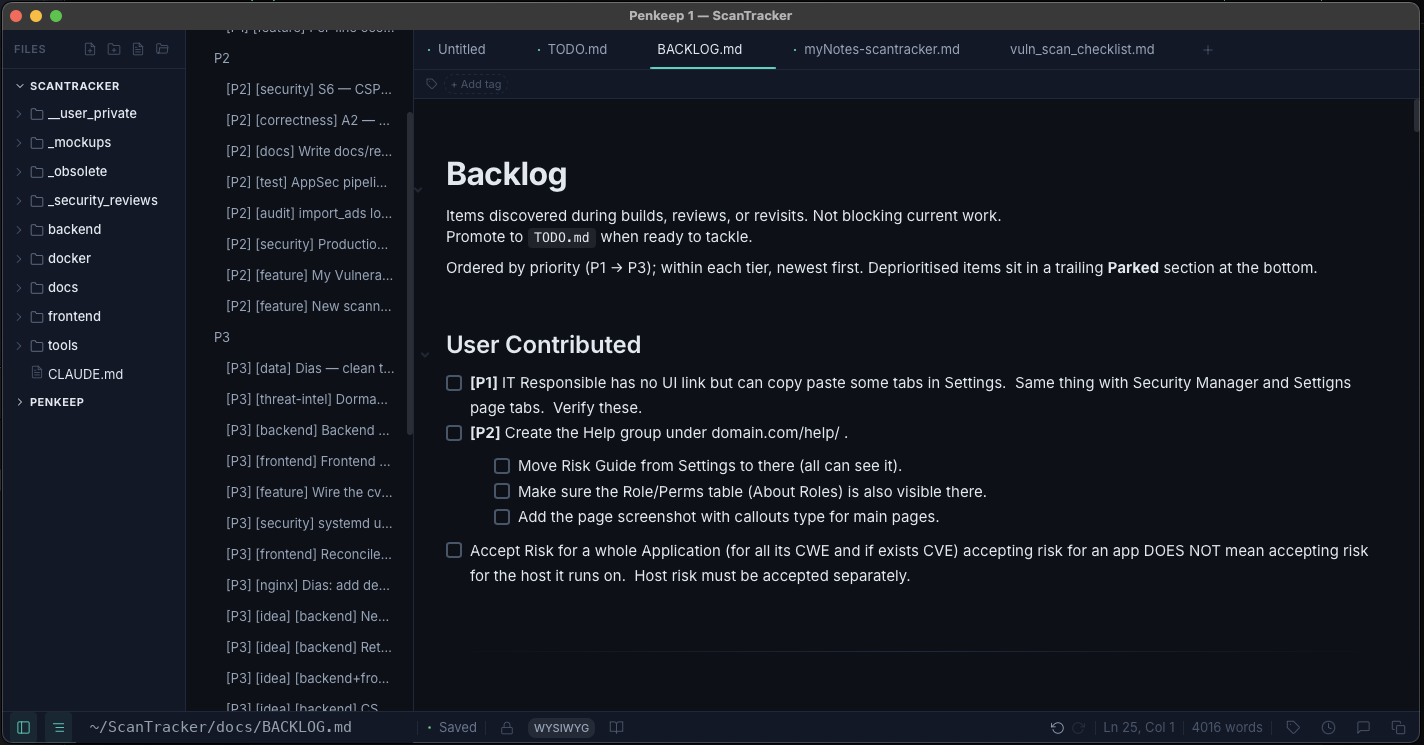Screen dimensions: 1424x745
Task: Switch to the Untitled tab
Action: 461,49
